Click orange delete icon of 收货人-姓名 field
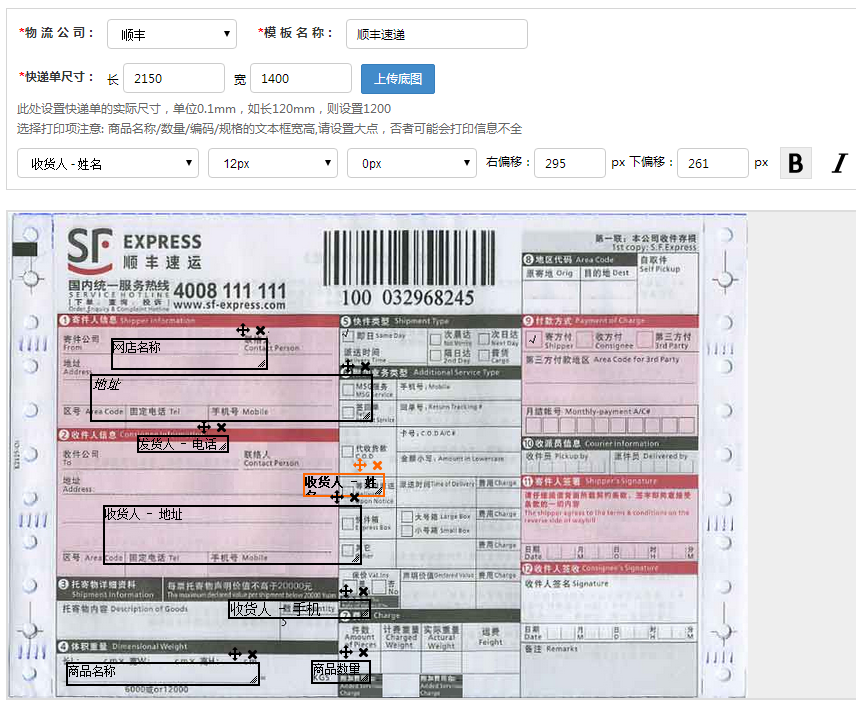The image size is (856, 703). tap(377, 465)
